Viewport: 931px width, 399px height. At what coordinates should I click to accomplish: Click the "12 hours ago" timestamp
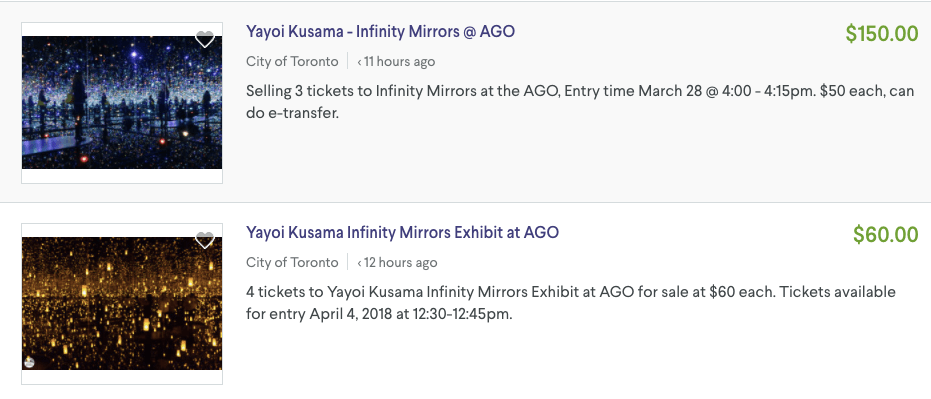[400, 262]
